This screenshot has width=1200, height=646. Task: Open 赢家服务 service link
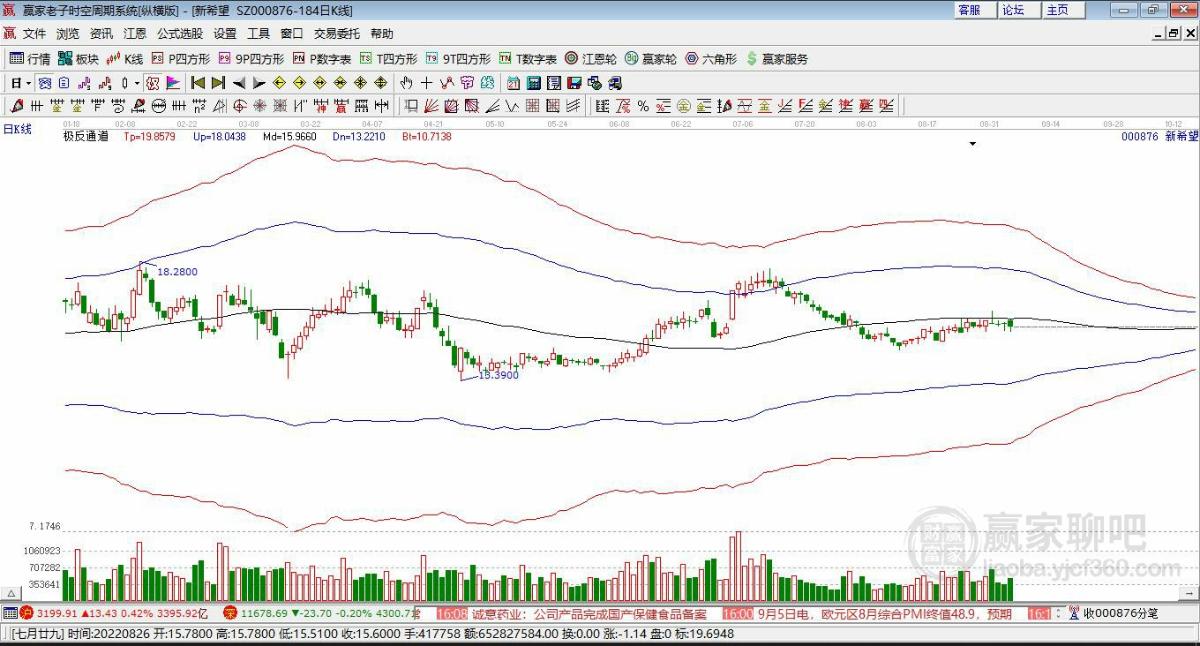(777, 59)
